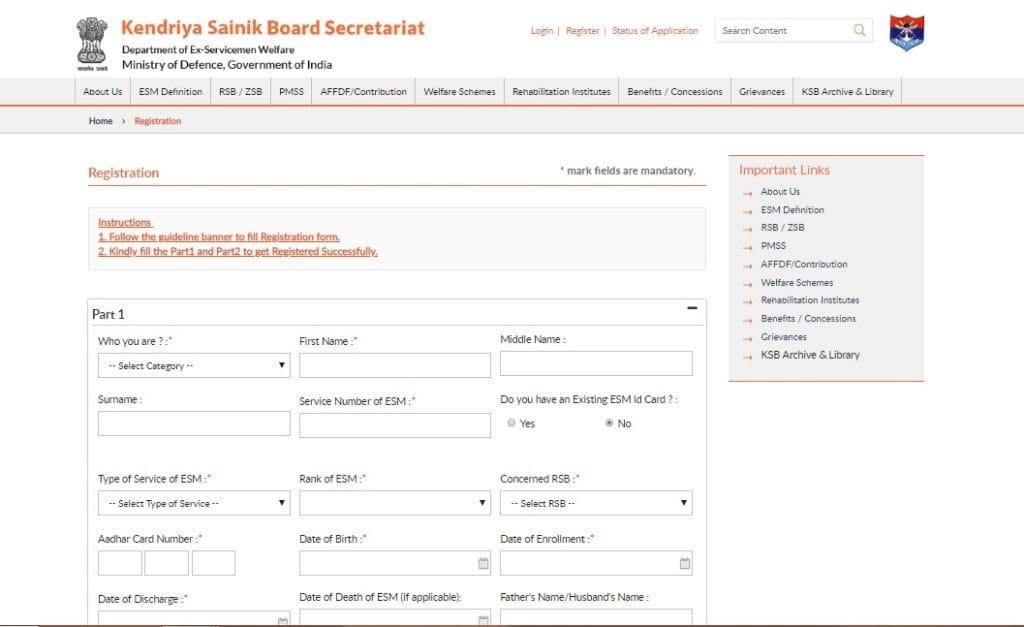The image size is (1024, 627).
Task: Open the Date of Birth calendar icon
Action: (x=483, y=563)
